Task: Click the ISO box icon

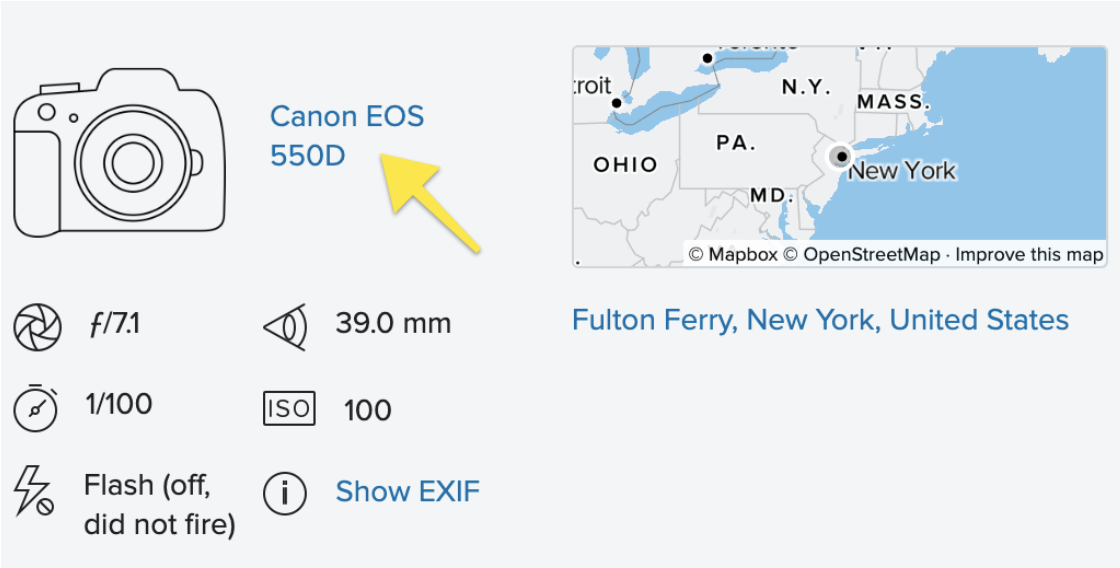Action: tap(289, 409)
